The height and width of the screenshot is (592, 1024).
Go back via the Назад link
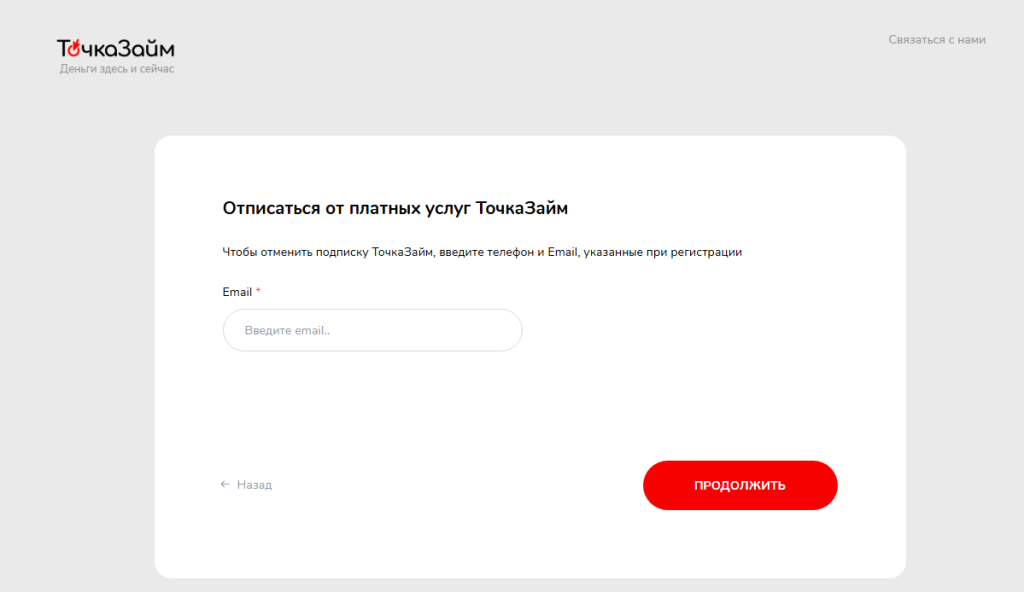[x=246, y=485]
